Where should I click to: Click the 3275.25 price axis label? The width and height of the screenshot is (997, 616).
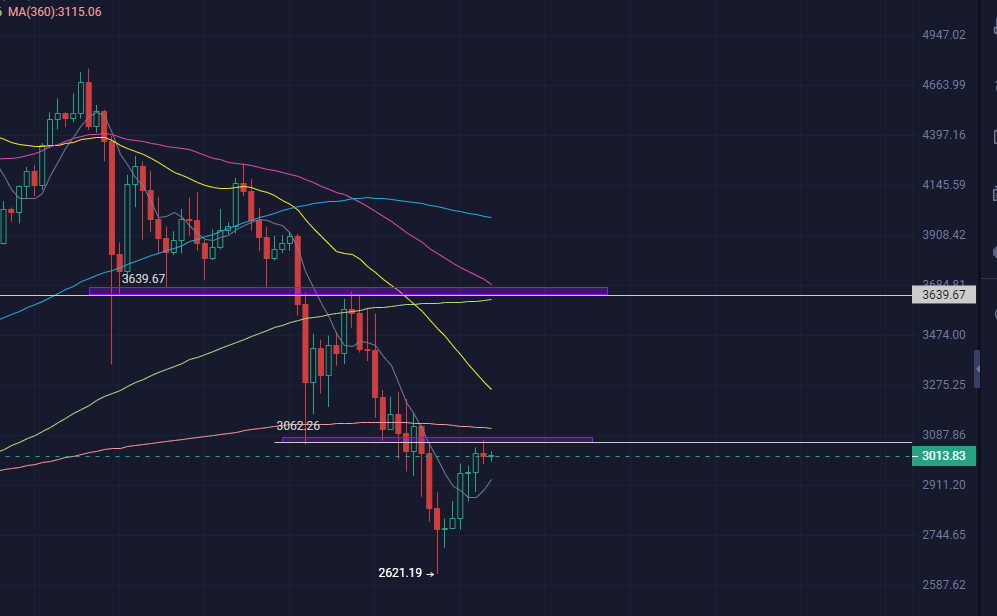943,384
